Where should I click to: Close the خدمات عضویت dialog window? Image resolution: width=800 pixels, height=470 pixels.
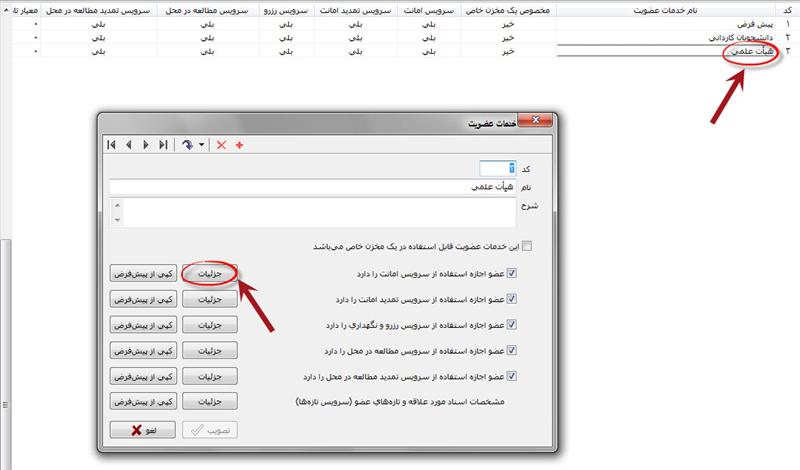point(538,121)
